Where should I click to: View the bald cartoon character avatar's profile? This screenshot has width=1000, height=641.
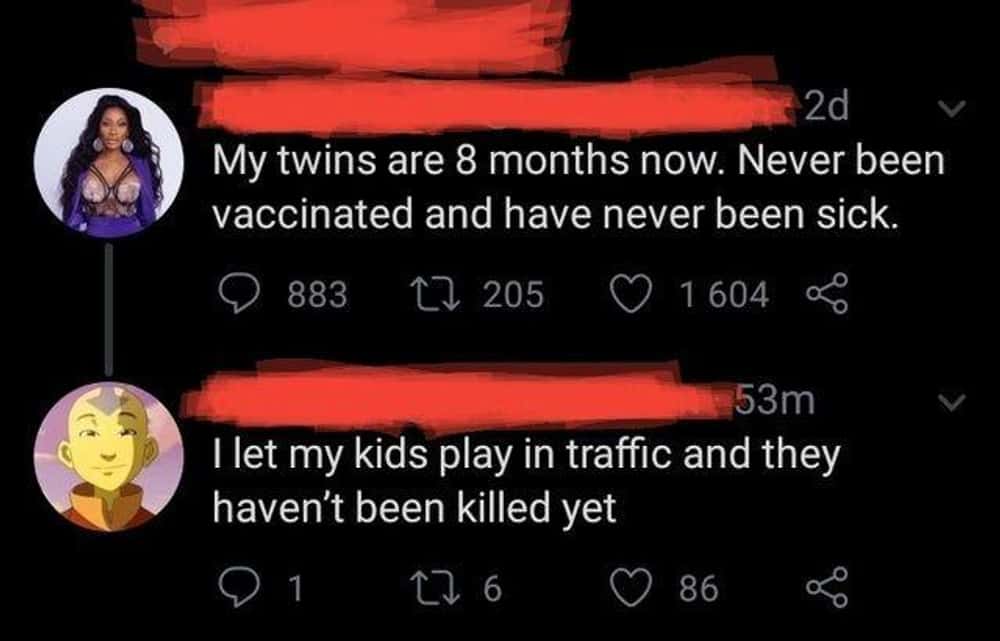point(109,456)
